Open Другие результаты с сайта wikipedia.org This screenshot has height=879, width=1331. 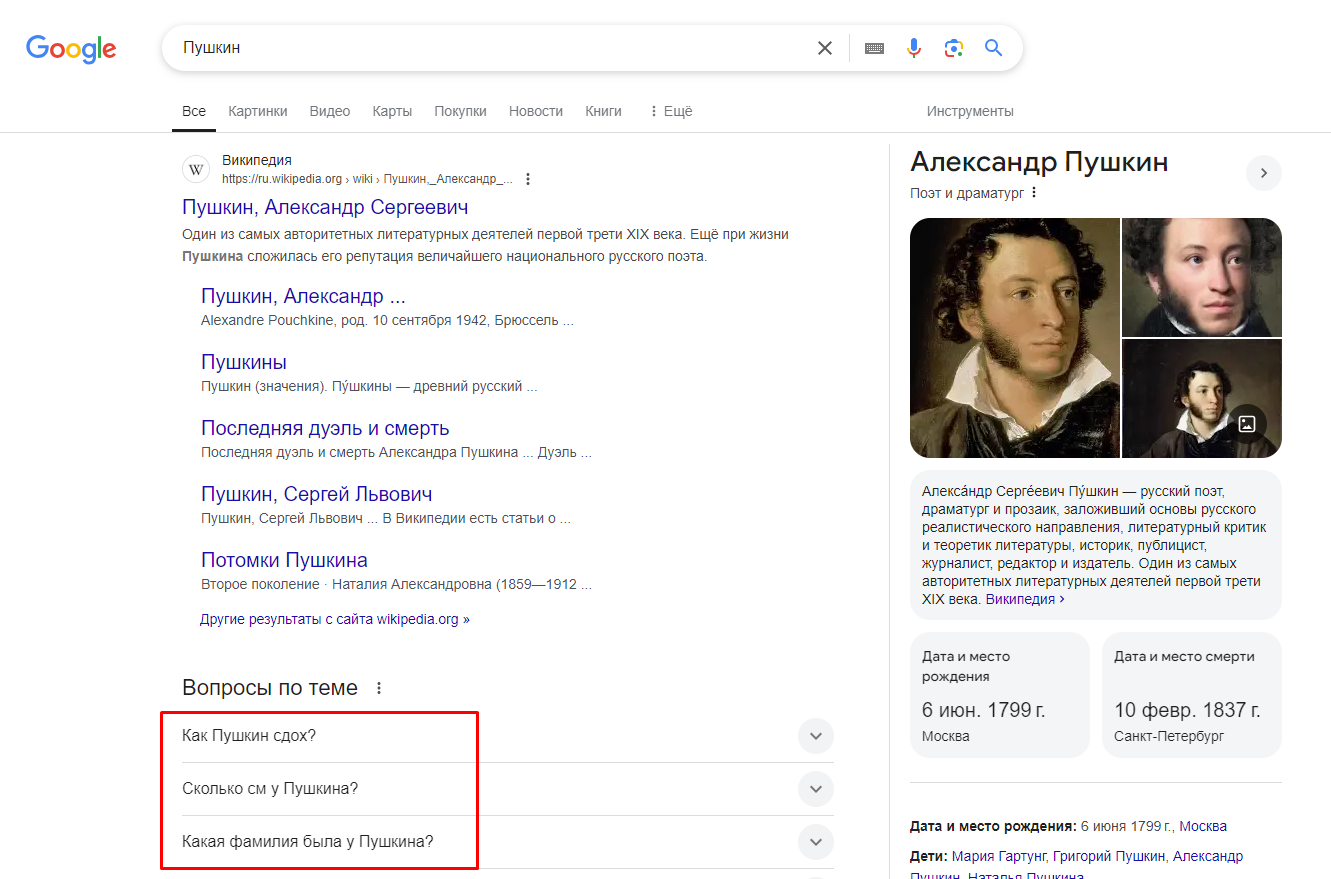(x=335, y=619)
